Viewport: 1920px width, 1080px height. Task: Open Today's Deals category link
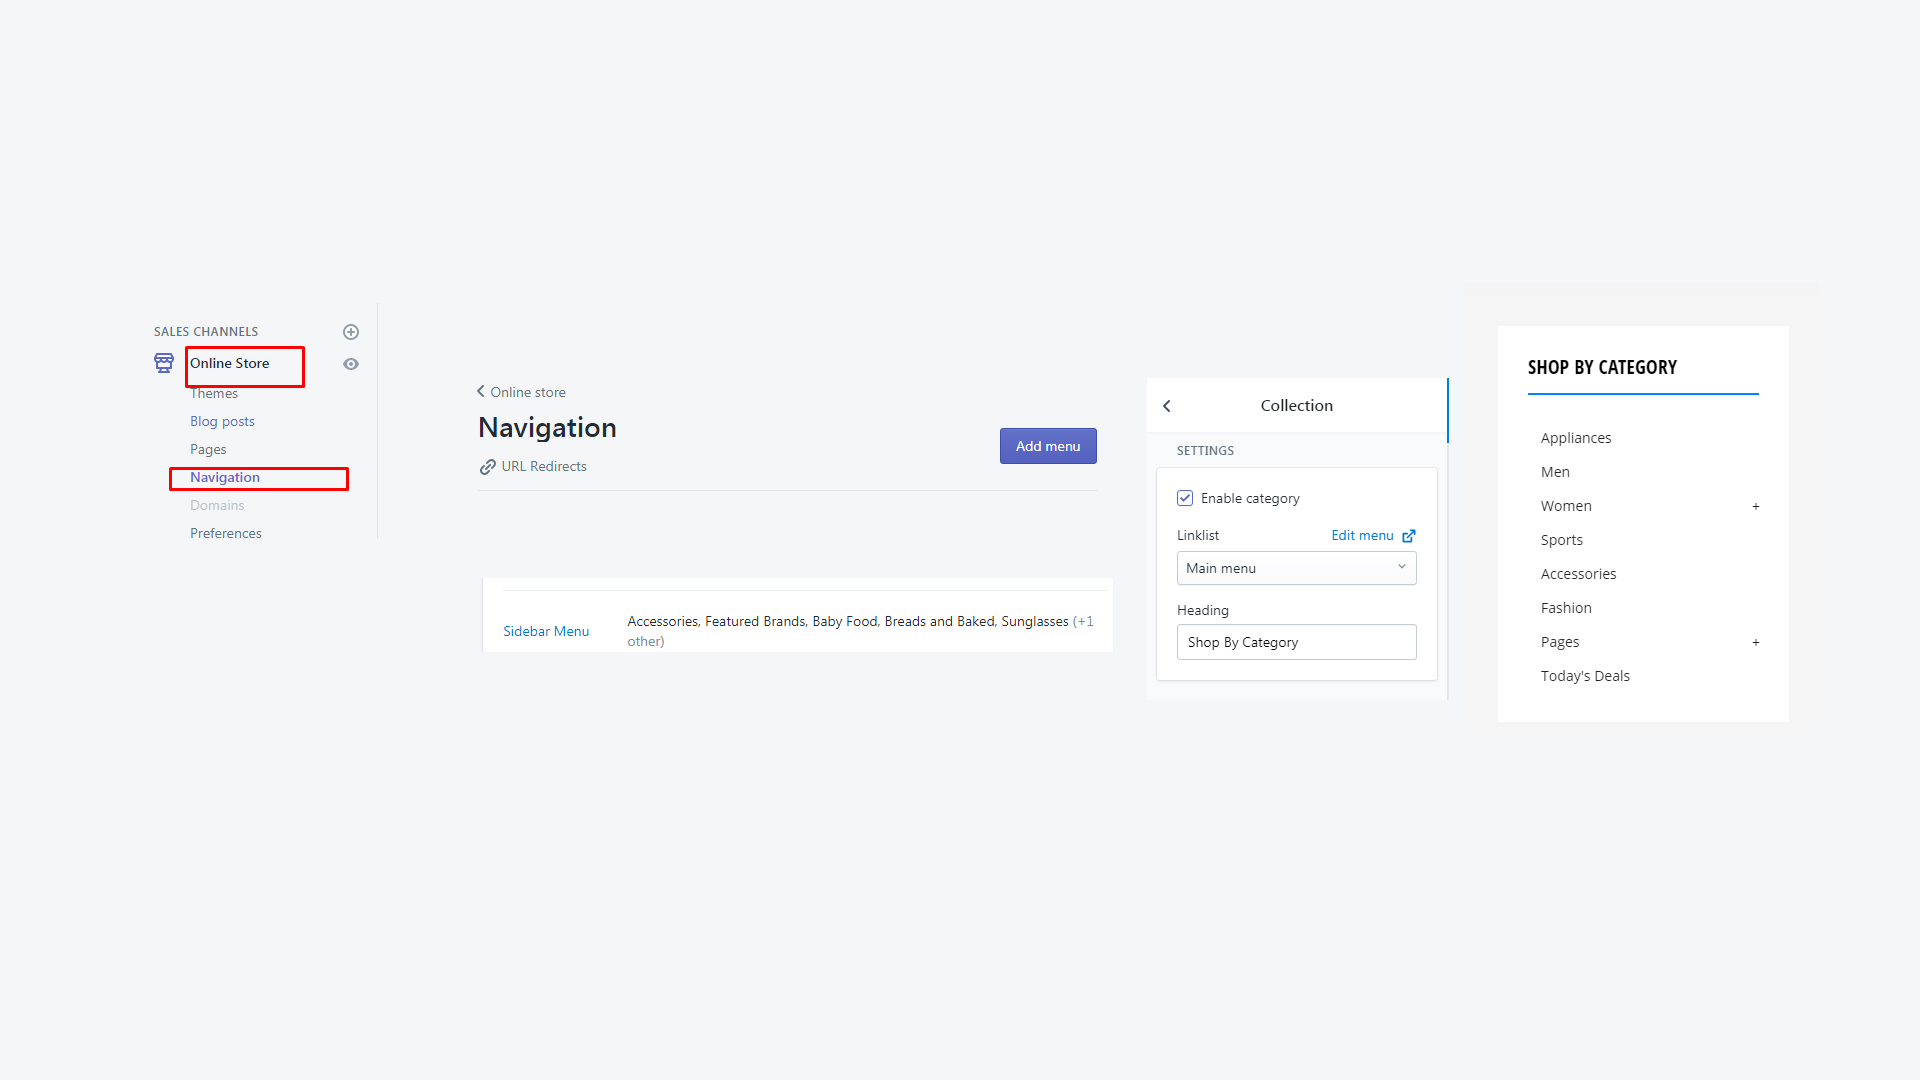pyautogui.click(x=1585, y=676)
